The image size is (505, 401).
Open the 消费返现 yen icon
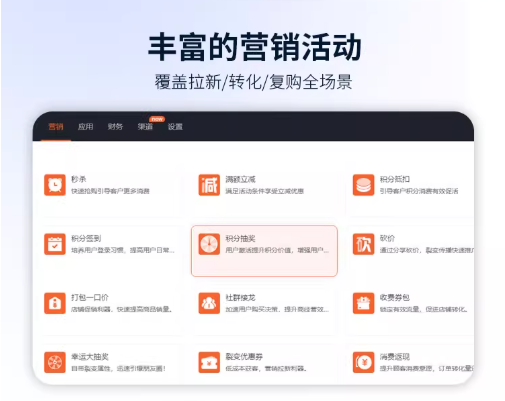pos(363,362)
